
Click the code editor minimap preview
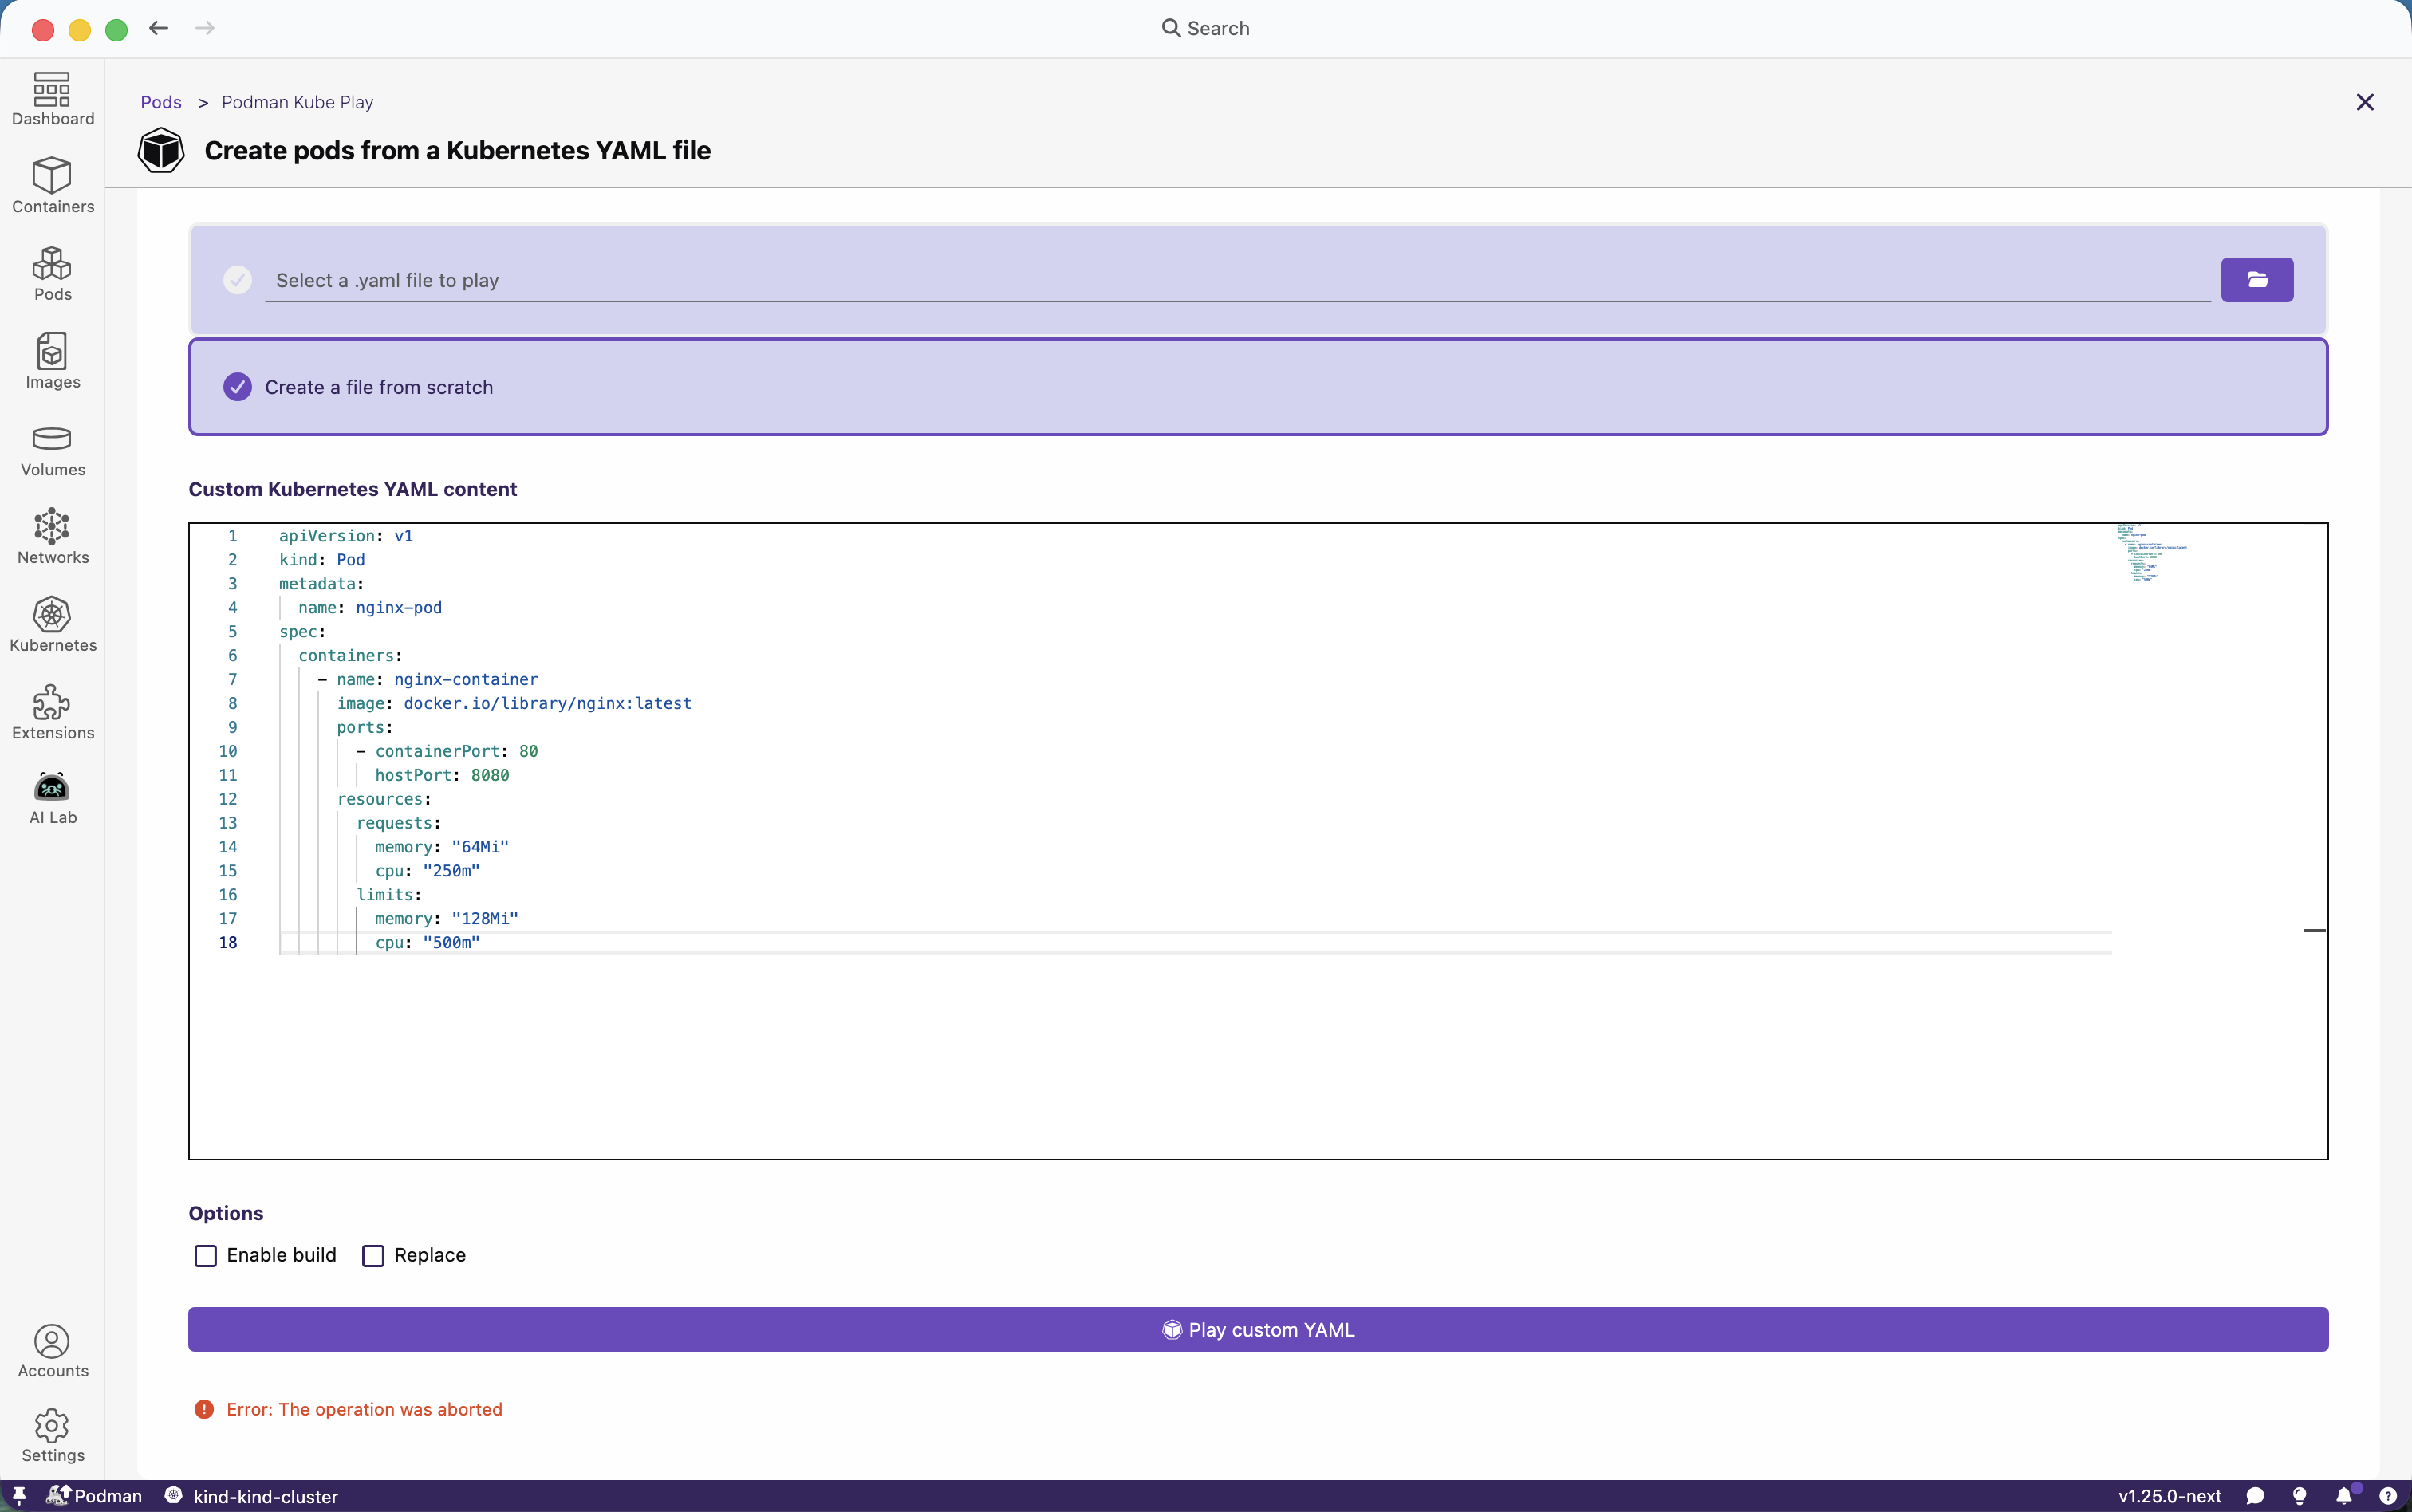pos(2150,552)
